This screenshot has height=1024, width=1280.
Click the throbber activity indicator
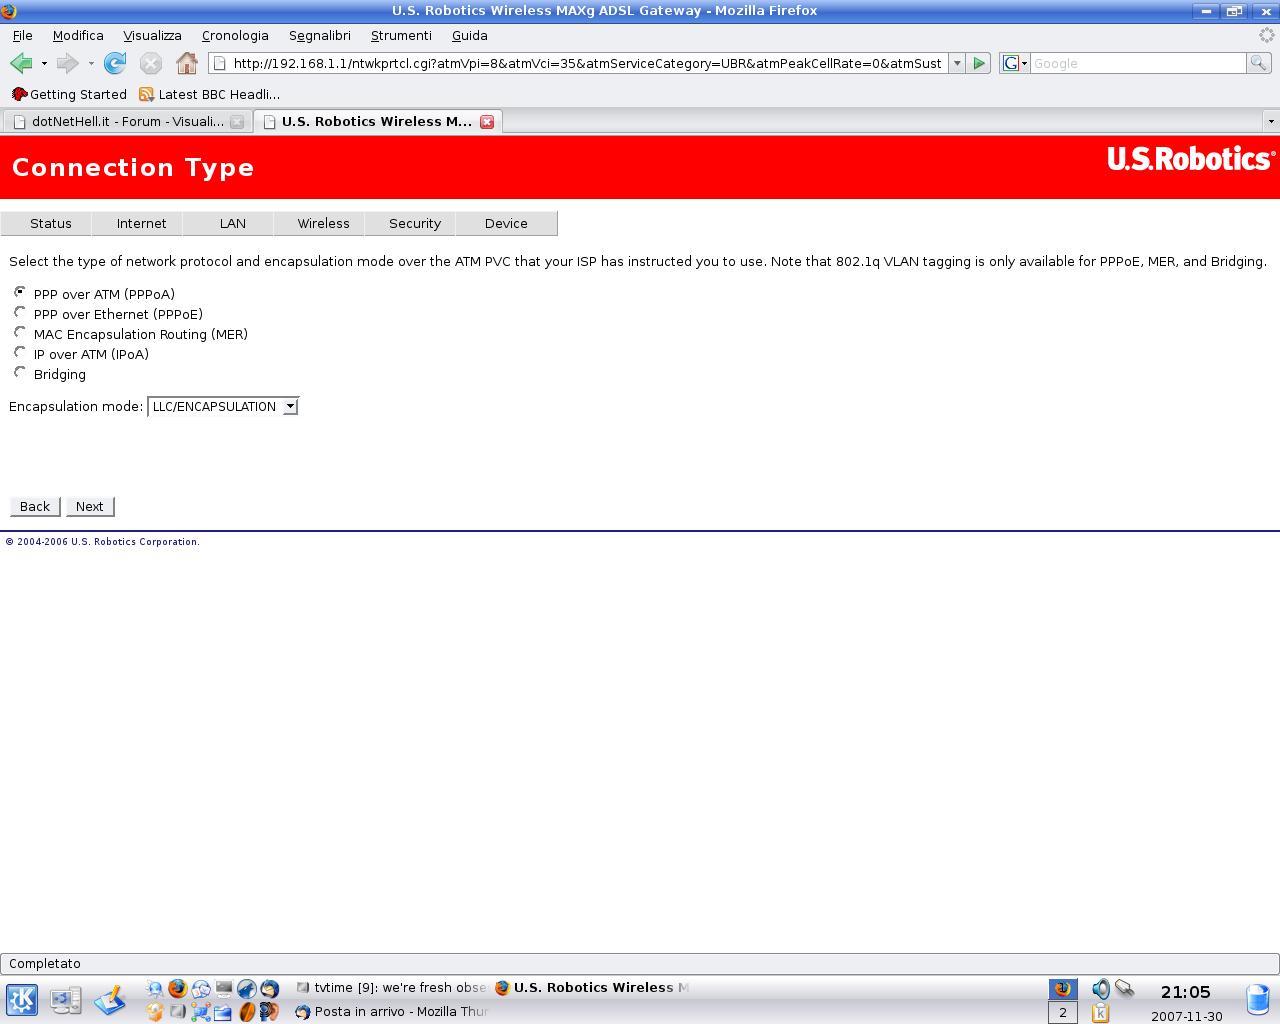[1267, 35]
